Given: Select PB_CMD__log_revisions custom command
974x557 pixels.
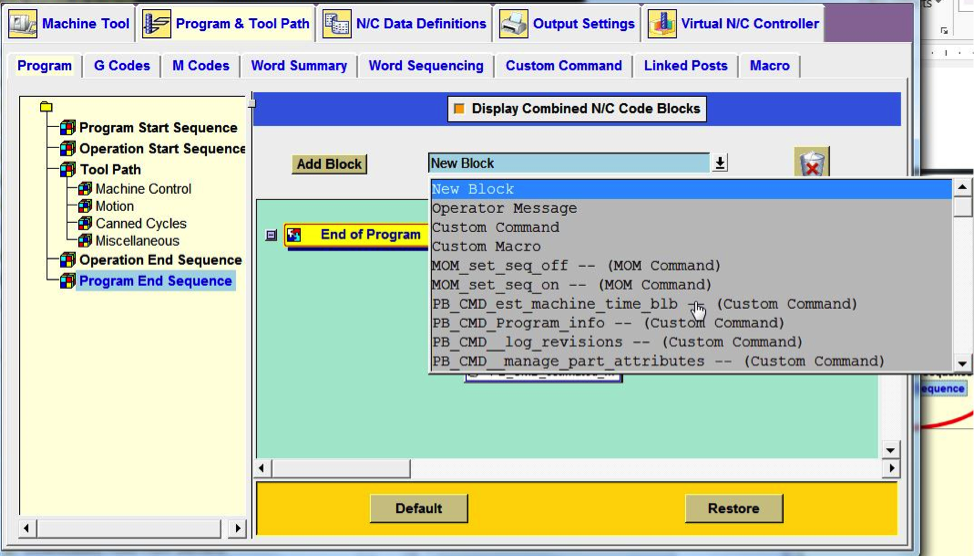Looking at the screenshot, I should point(691,342).
